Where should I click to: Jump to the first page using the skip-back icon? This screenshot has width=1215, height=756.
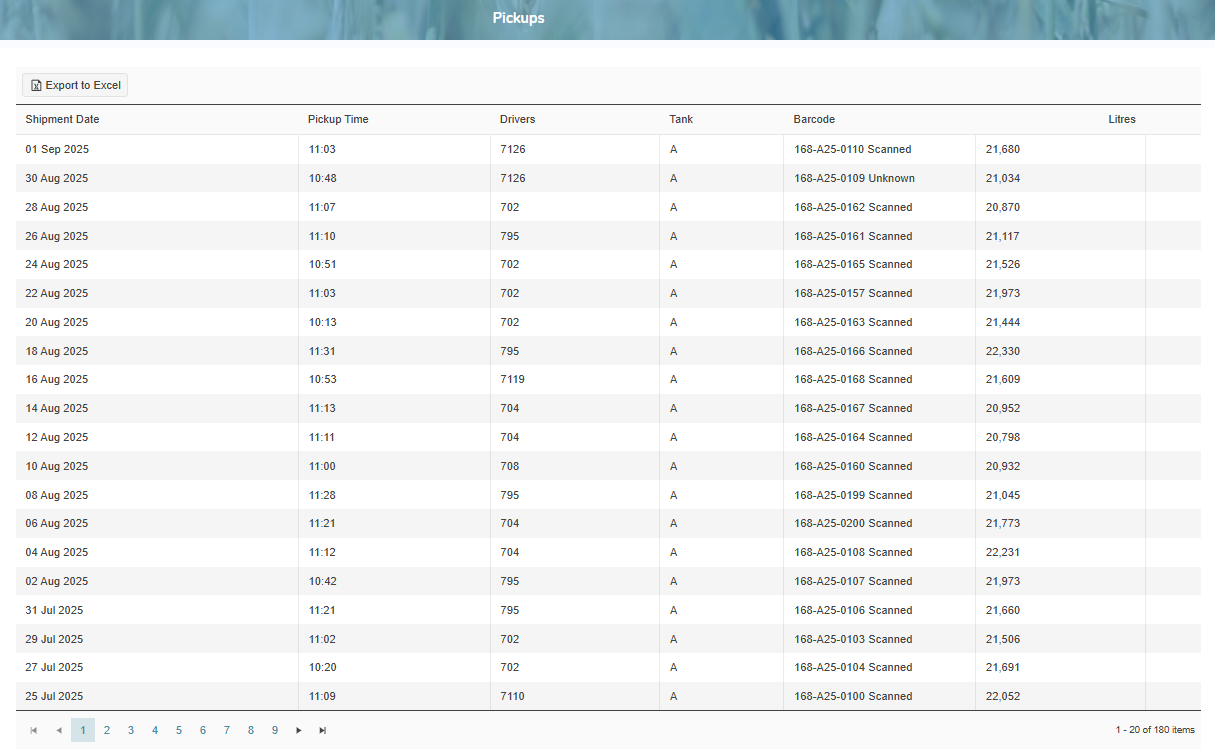(x=34, y=730)
